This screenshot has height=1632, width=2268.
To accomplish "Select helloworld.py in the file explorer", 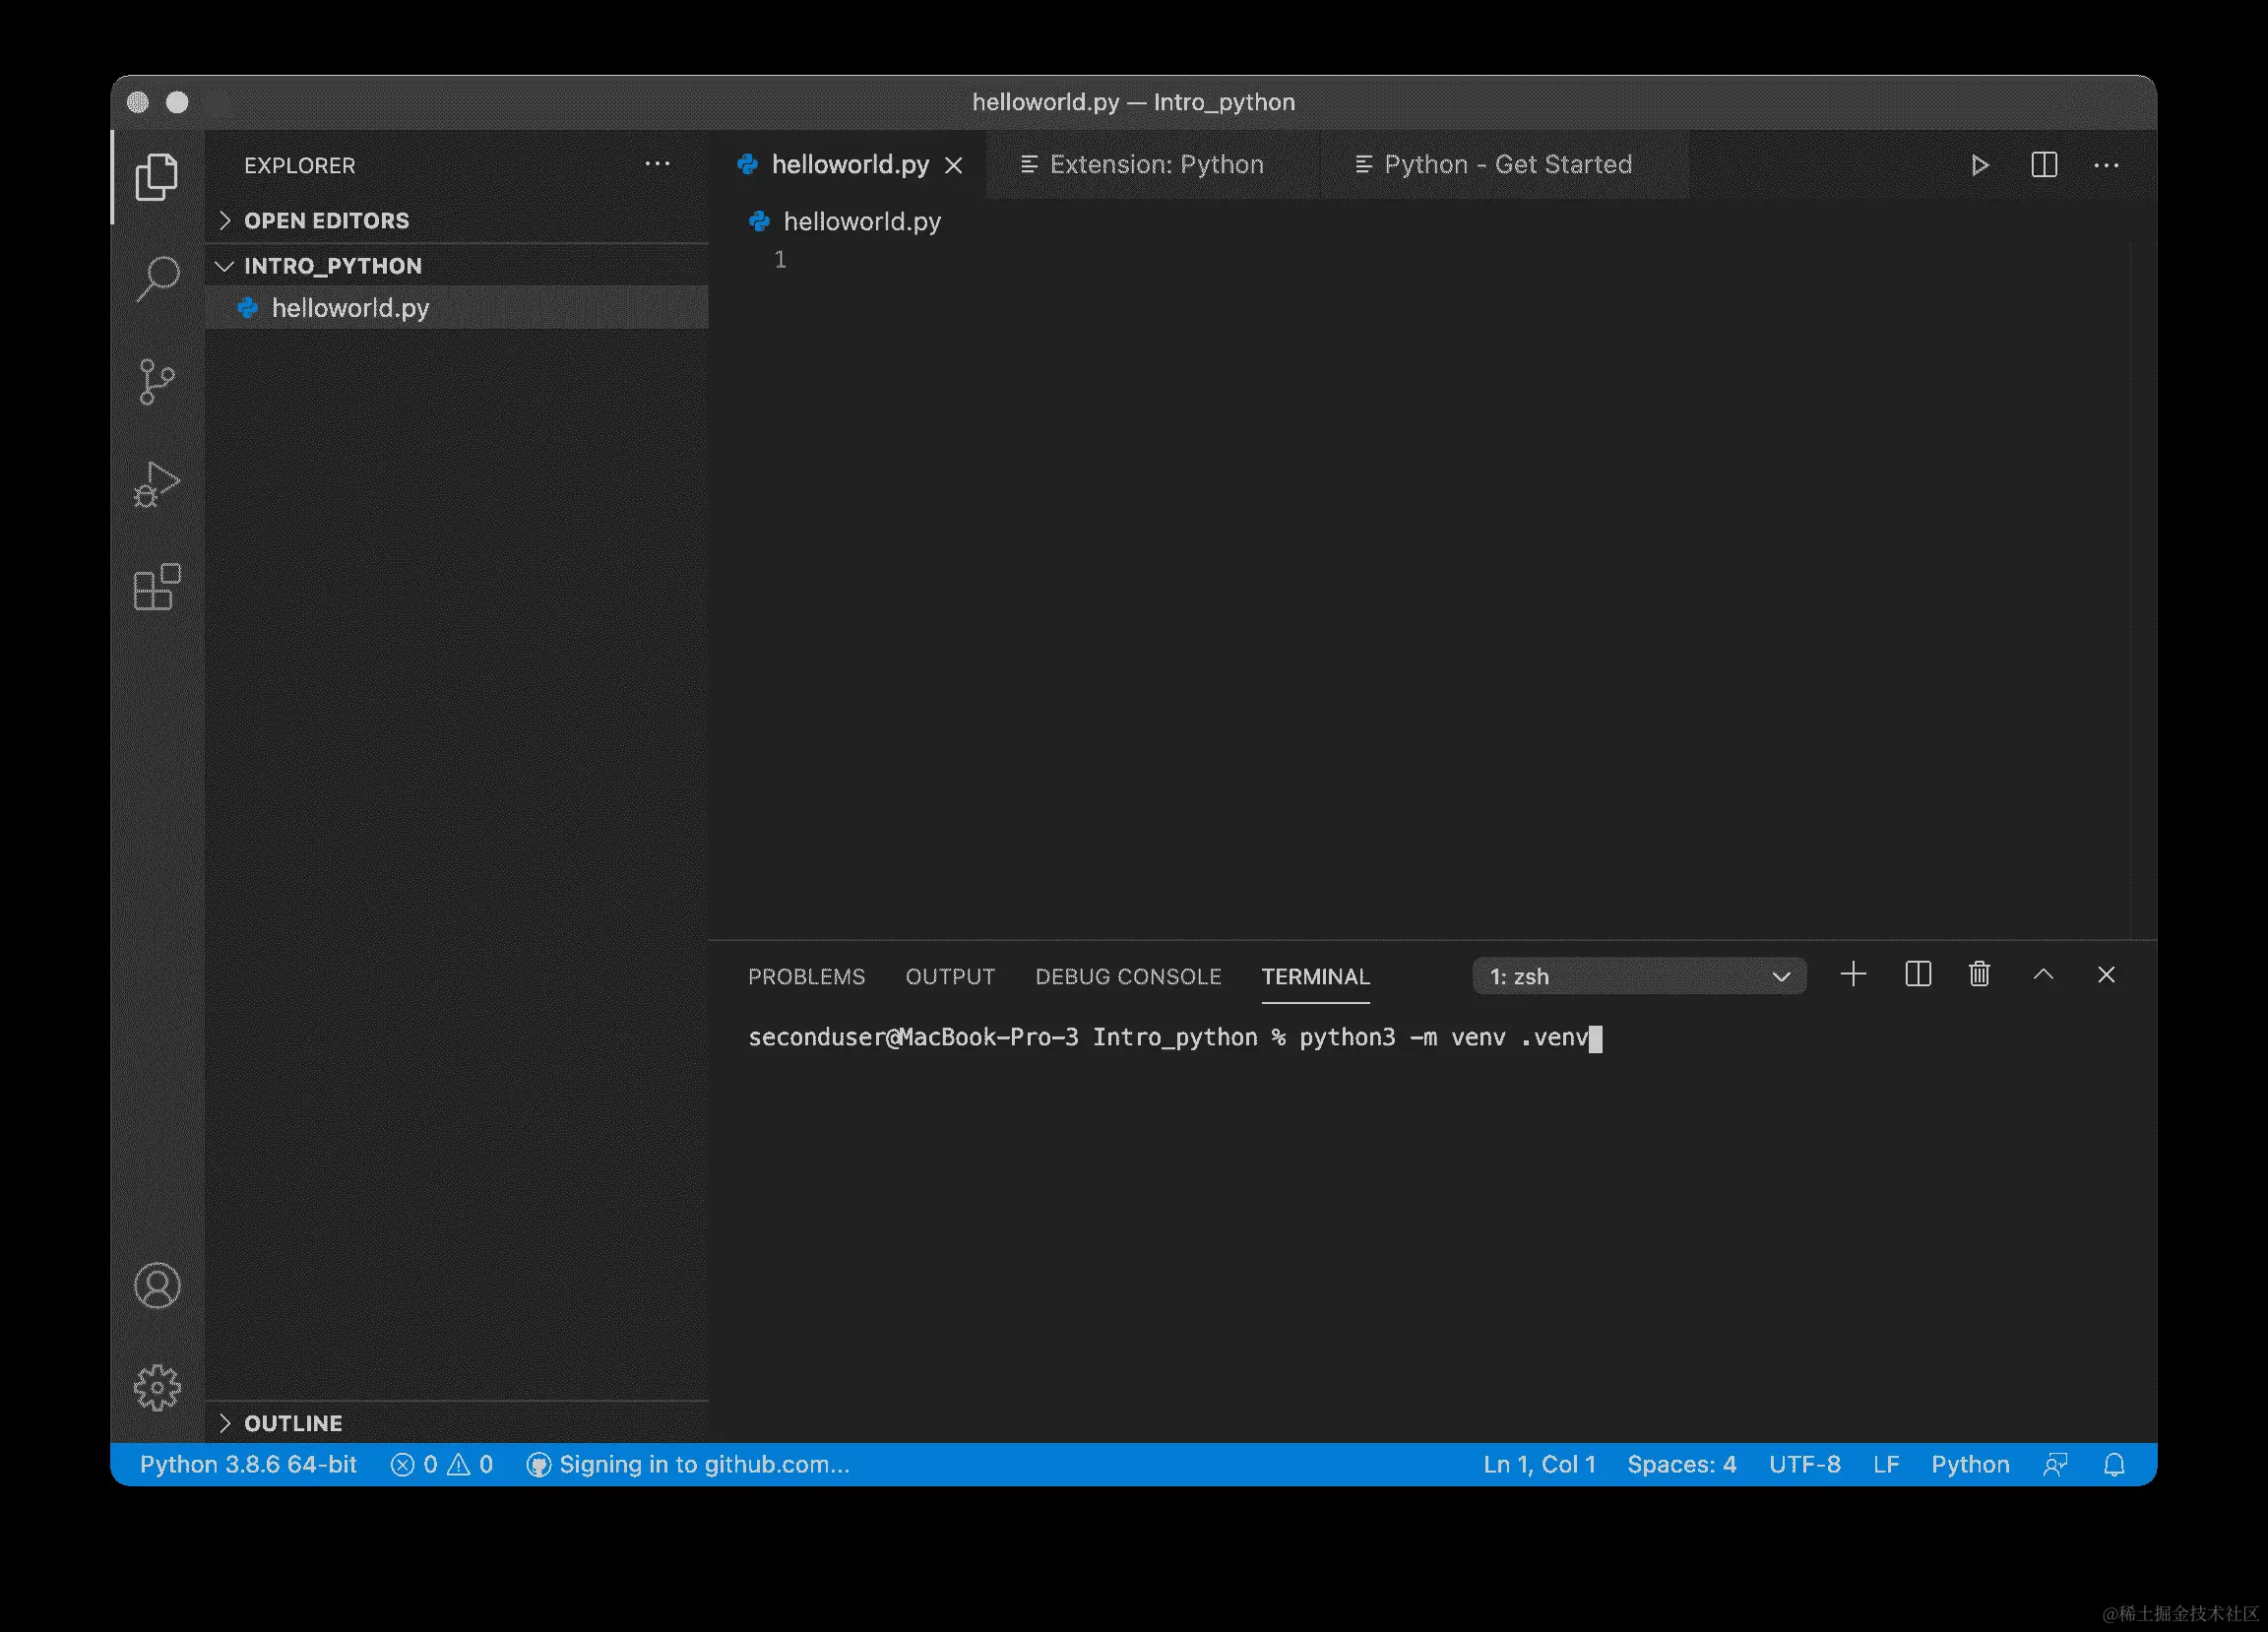I will click(350, 308).
